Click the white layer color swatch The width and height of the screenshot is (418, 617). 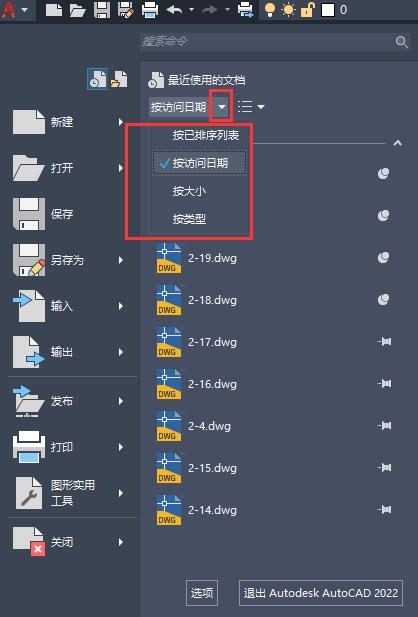click(x=328, y=10)
